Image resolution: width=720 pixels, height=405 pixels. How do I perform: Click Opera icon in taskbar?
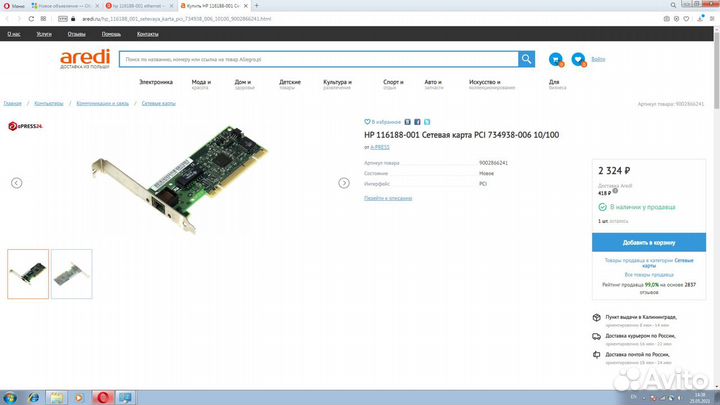103,398
